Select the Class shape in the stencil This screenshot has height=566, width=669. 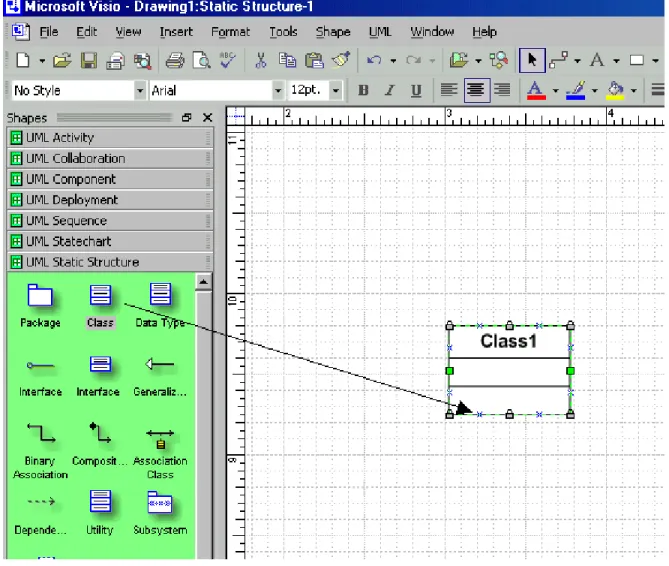(100, 305)
